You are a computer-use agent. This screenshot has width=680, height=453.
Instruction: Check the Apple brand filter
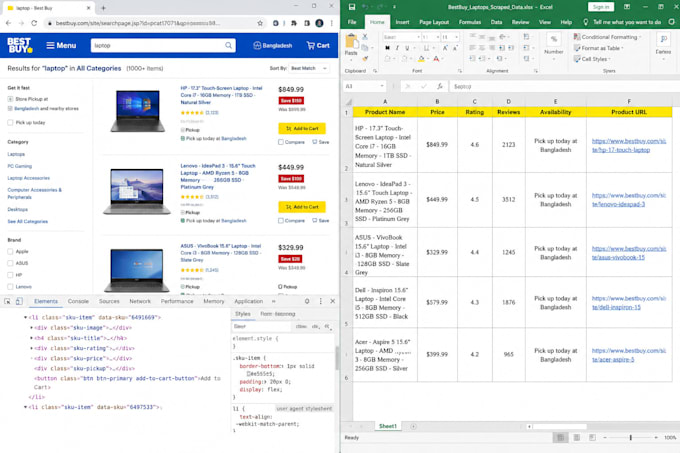(10, 251)
